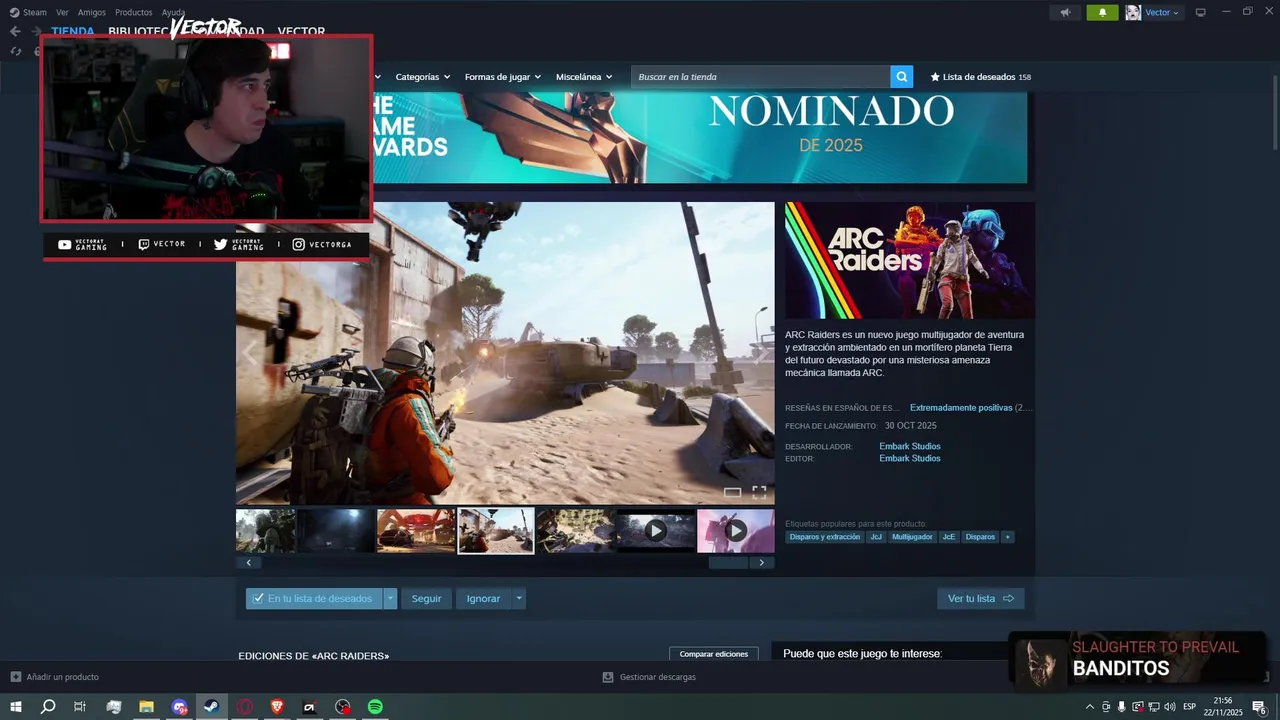The width and height of the screenshot is (1280, 720).
Task: Open the Ver menu
Action: click(62, 12)
